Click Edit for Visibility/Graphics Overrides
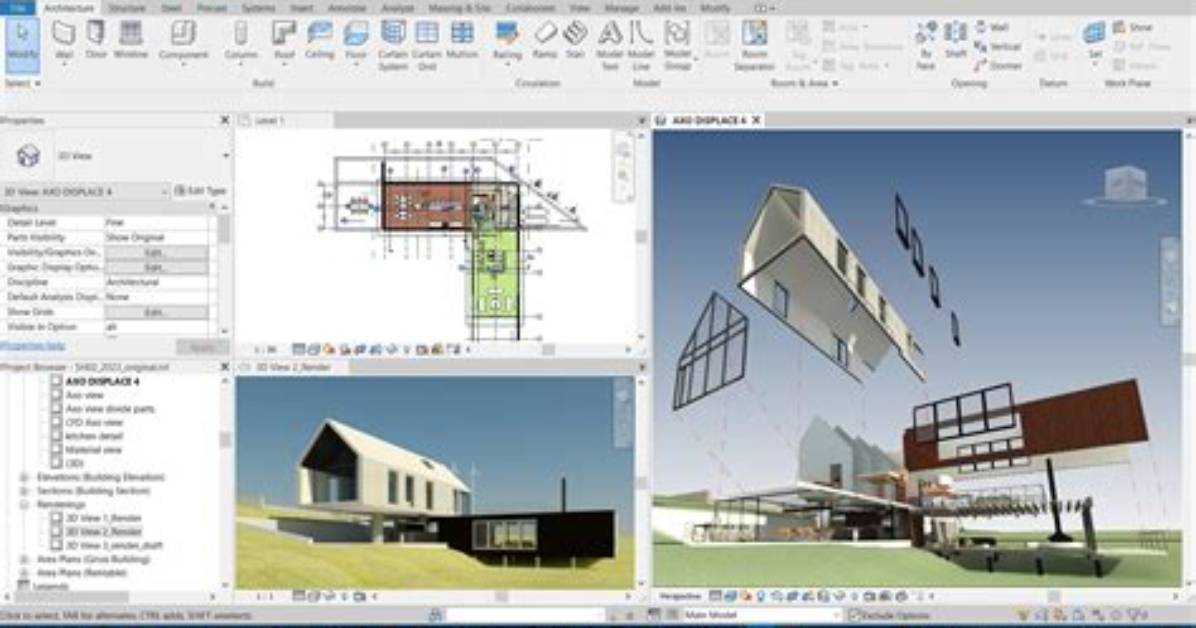The width and height of the screenshot is (1196, 628). pyautogui.click(x=156, y=253)
